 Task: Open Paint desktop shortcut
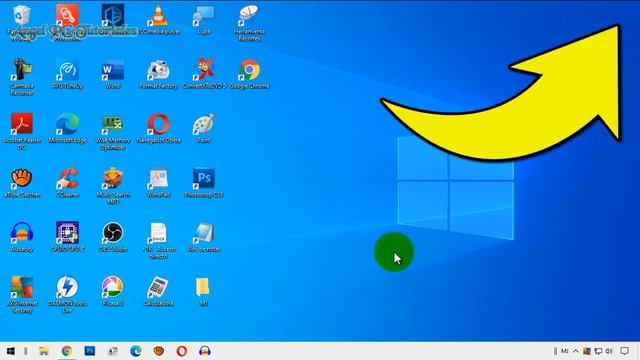(x=204, y=124)
